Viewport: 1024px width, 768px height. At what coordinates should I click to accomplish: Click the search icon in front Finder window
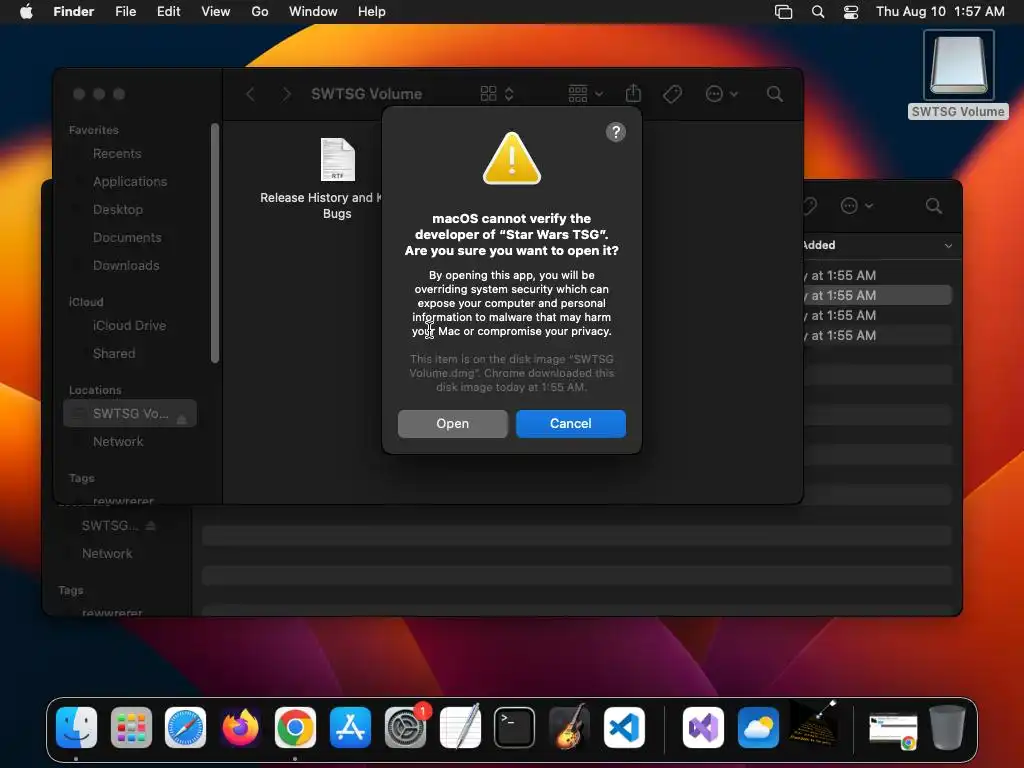(x=775, y=94)
